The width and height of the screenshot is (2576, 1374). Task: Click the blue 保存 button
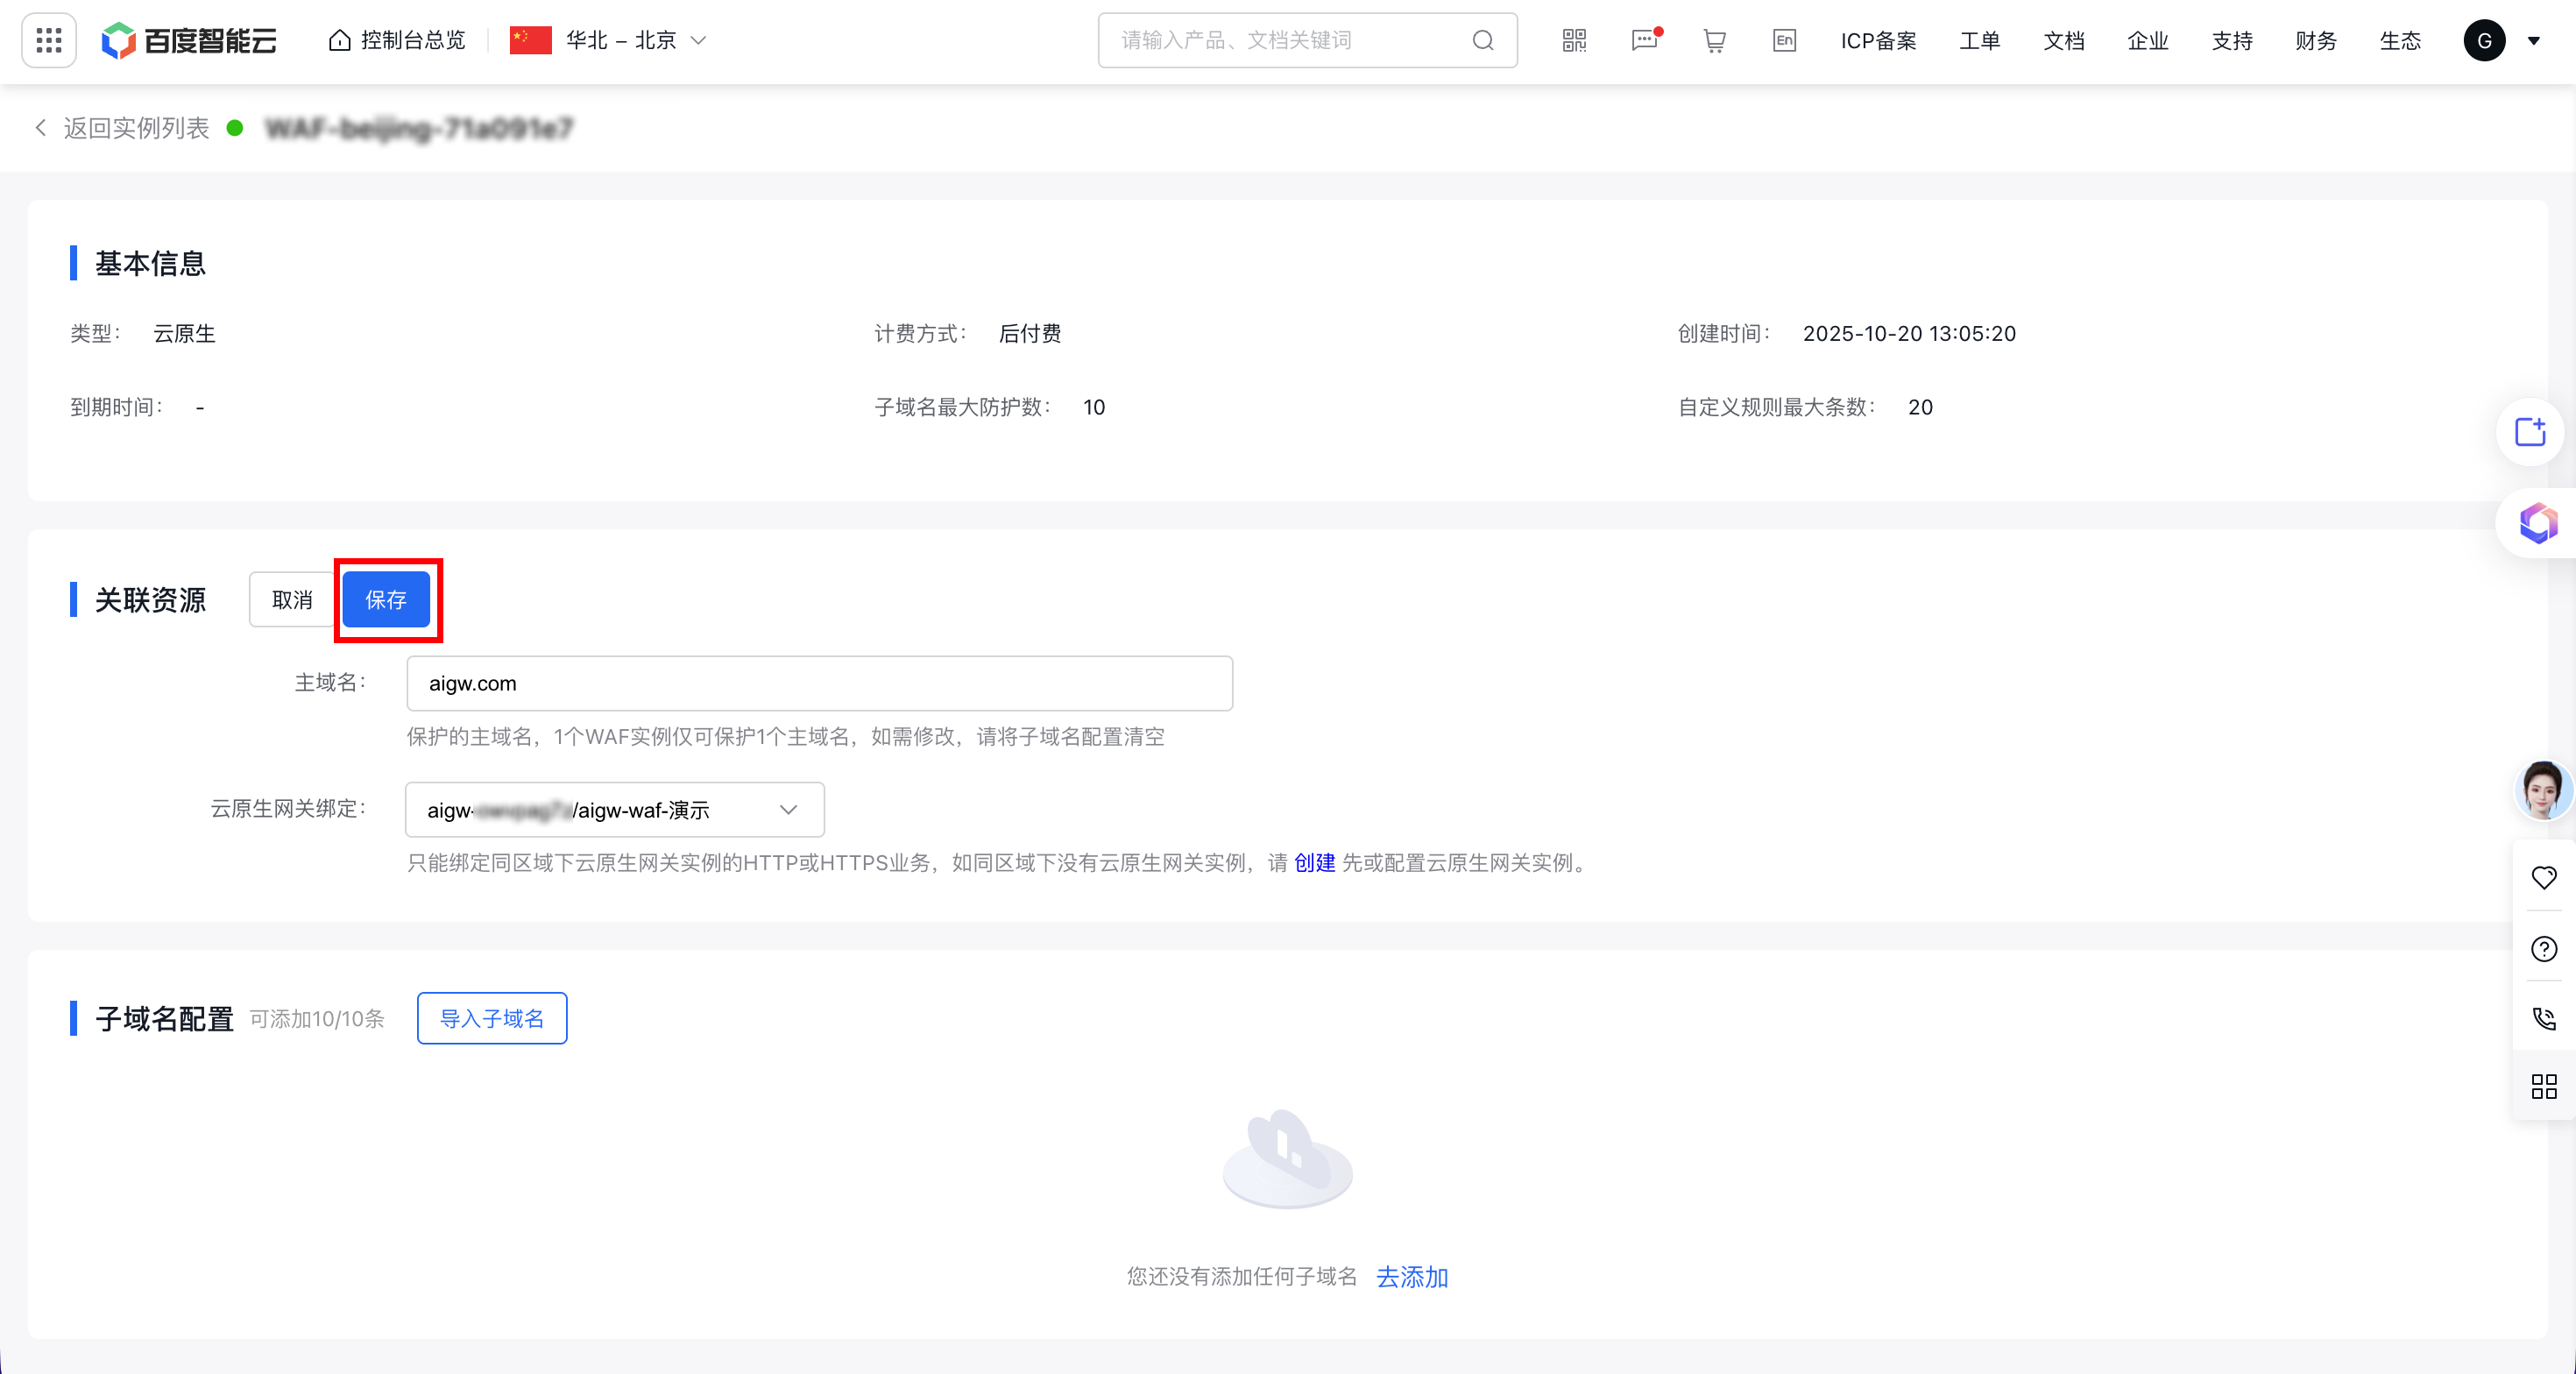pos(386,599)
